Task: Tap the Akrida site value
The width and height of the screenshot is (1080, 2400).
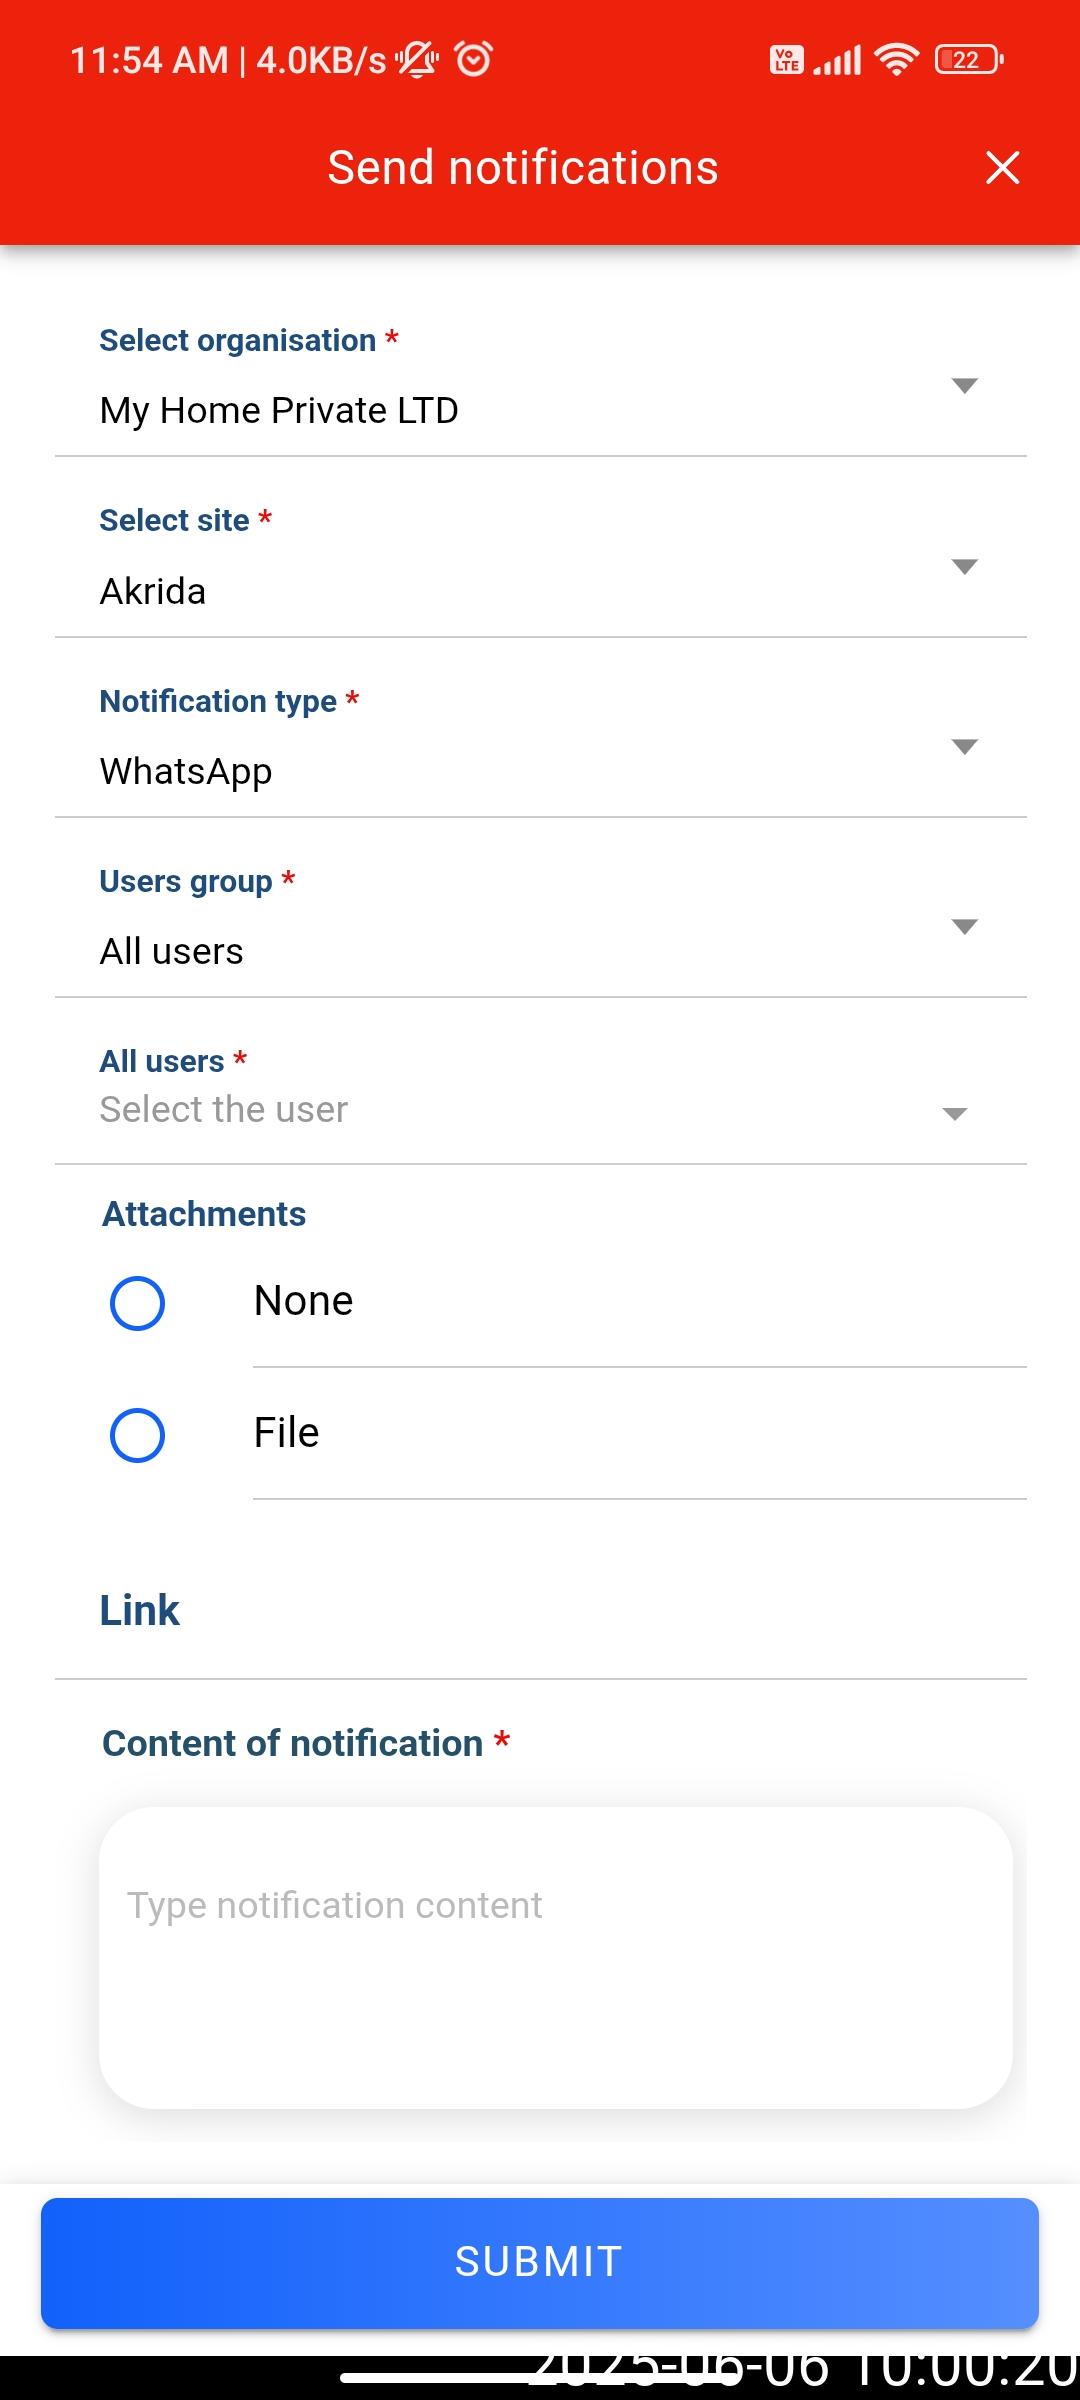Action: (x=153, y=592)
